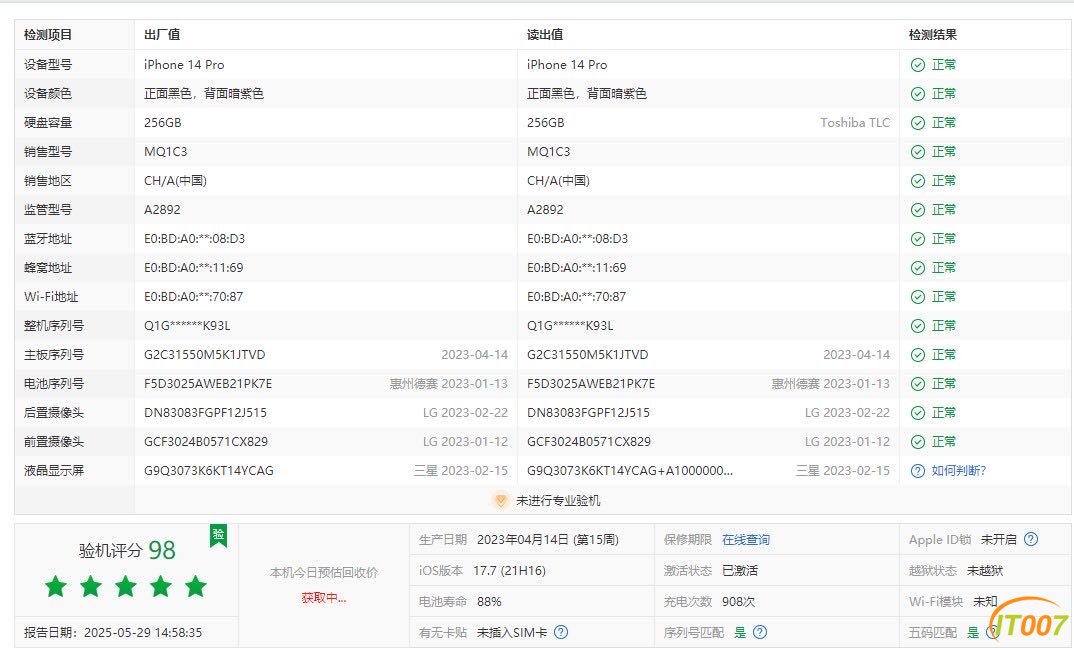1074x648 pixels.
Task: Click the Toshiba TLC storage label
Action: click(856, 123)
